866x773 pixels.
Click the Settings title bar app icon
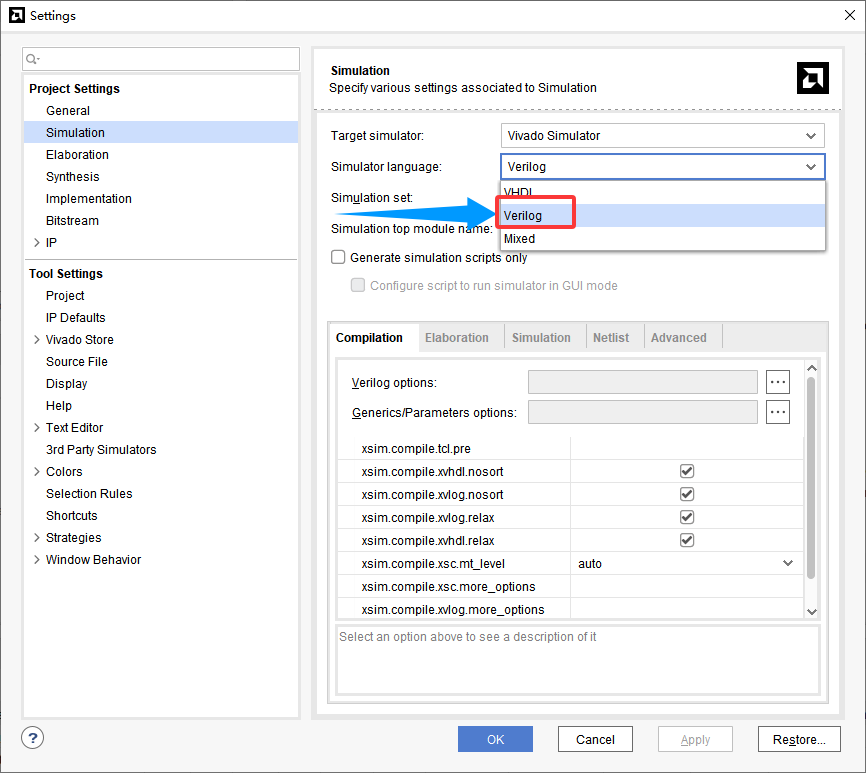click(x=17, y=15)
